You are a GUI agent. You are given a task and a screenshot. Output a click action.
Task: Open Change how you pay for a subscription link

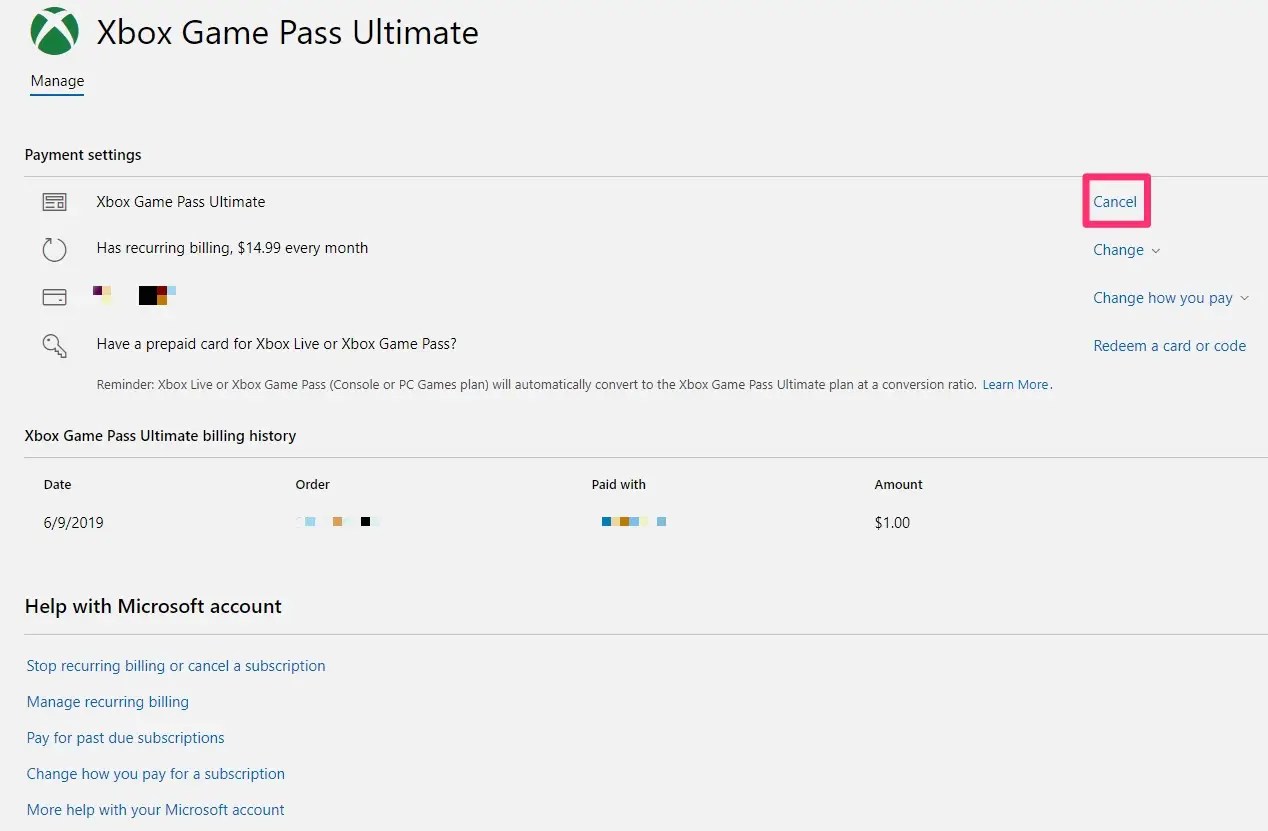click(x=156, y=774)
